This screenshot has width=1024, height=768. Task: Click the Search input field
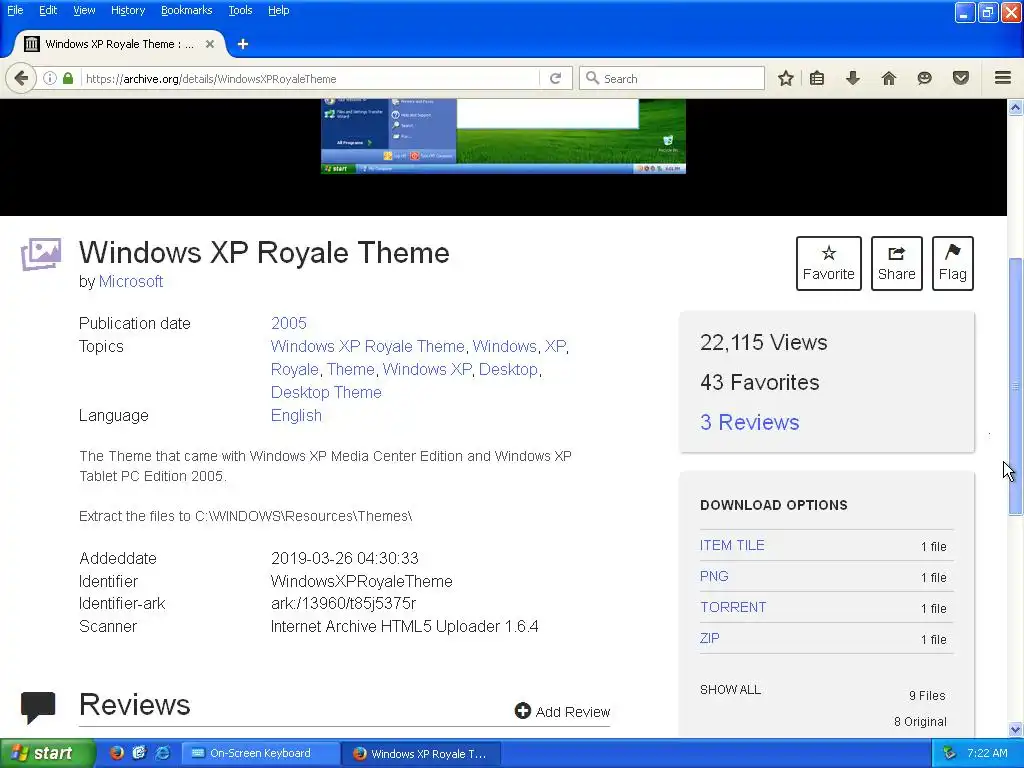(x=672, y=78)
